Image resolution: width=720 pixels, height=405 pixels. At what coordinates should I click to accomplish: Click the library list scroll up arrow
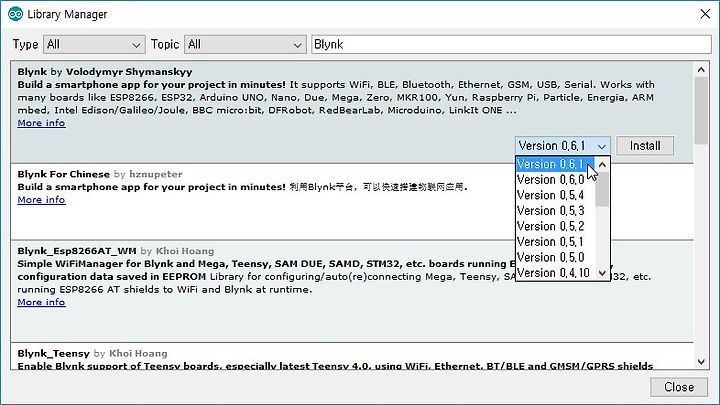tap(701, 70)
